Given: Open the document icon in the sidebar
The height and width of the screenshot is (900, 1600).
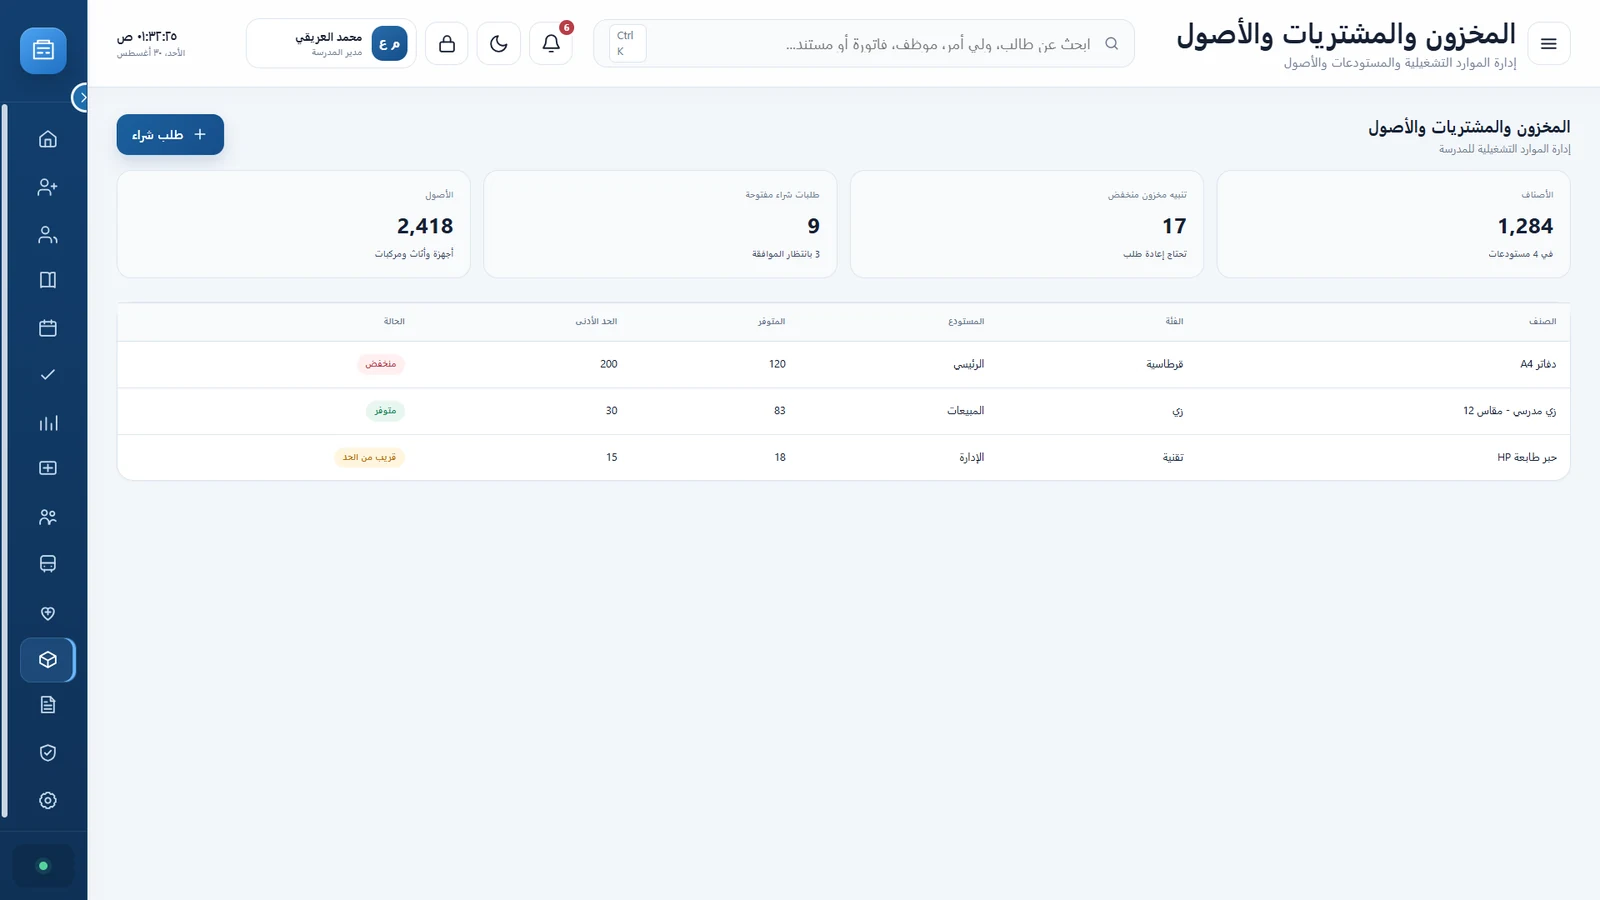Looking at the screenshot, I should [x=47, y=705].
